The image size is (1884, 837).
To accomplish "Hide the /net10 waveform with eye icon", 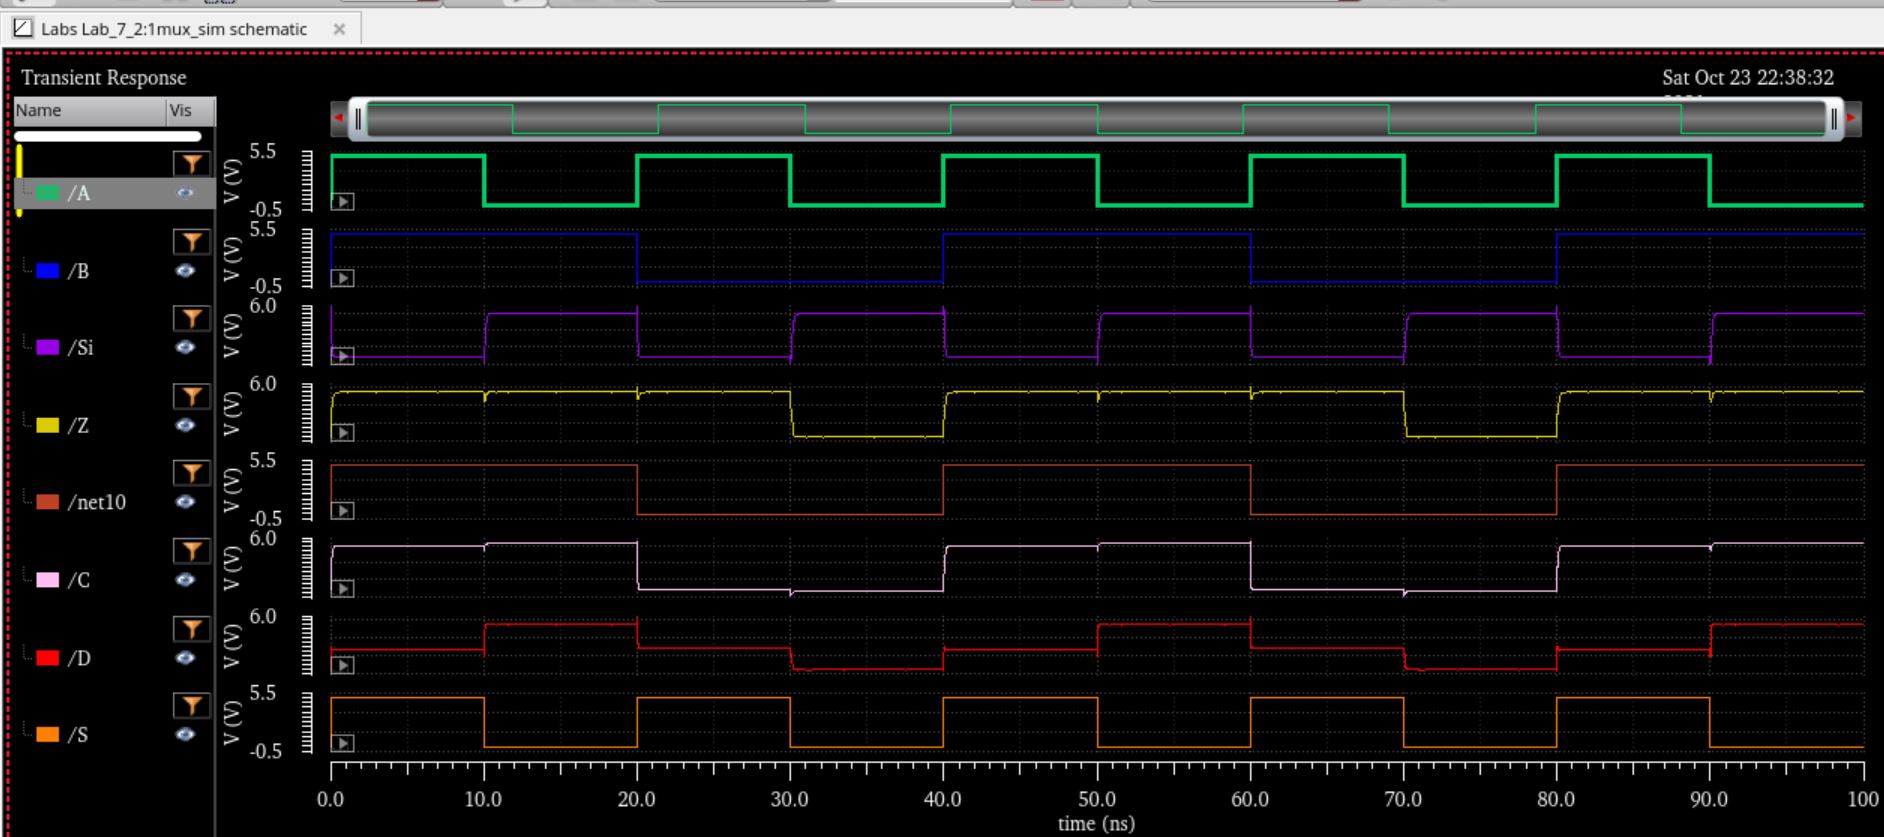I will (x=185, y=502).
